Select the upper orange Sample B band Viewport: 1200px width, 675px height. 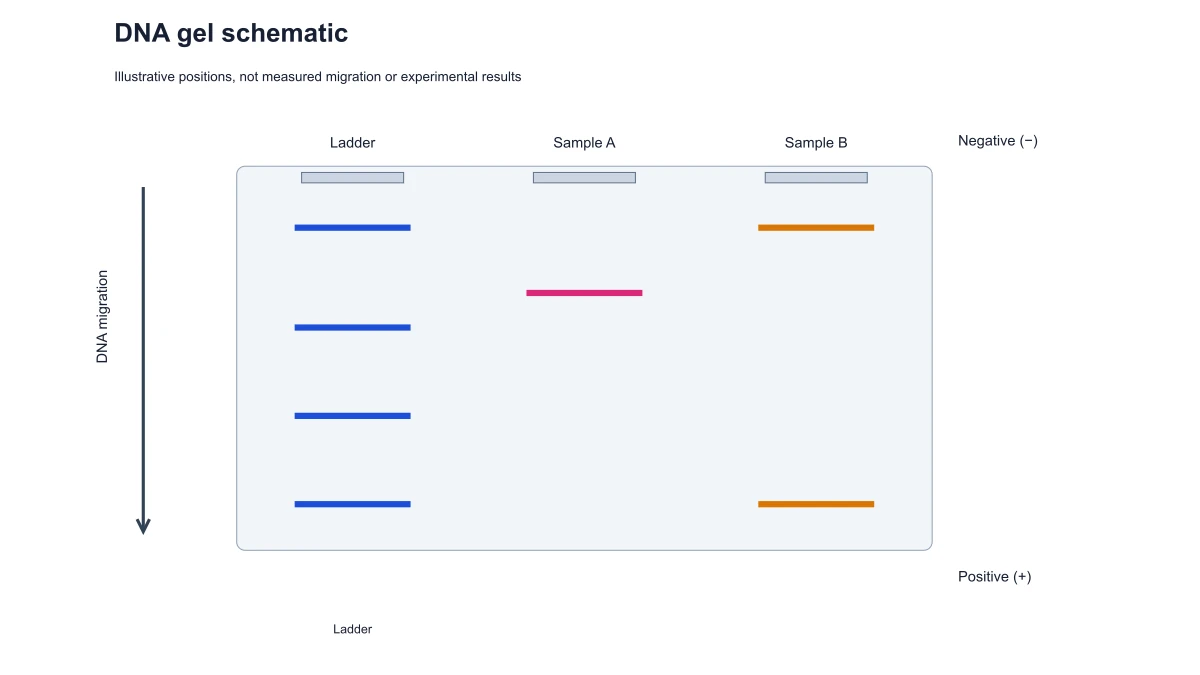[x=816, y=227]
